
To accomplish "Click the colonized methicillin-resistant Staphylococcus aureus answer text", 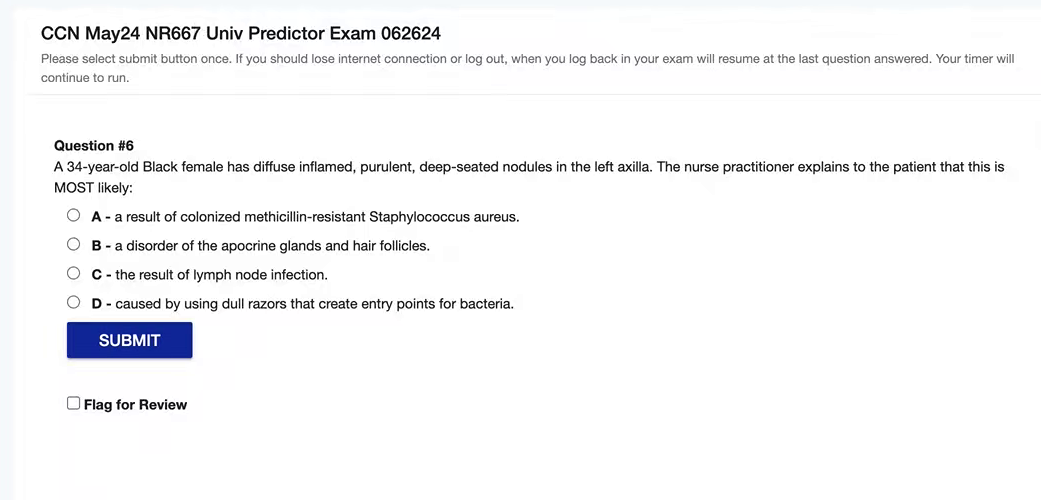I will (x=317, y=217).
